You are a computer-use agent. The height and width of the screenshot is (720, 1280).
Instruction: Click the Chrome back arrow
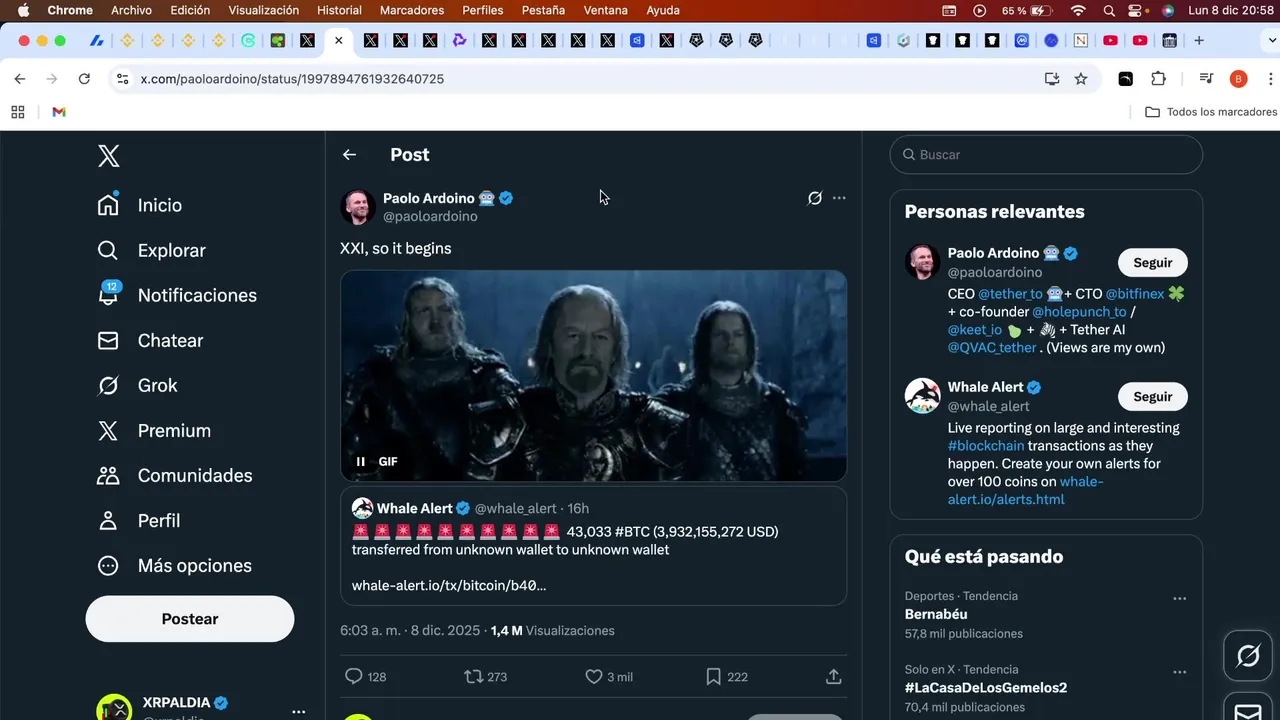click(20, 79)
